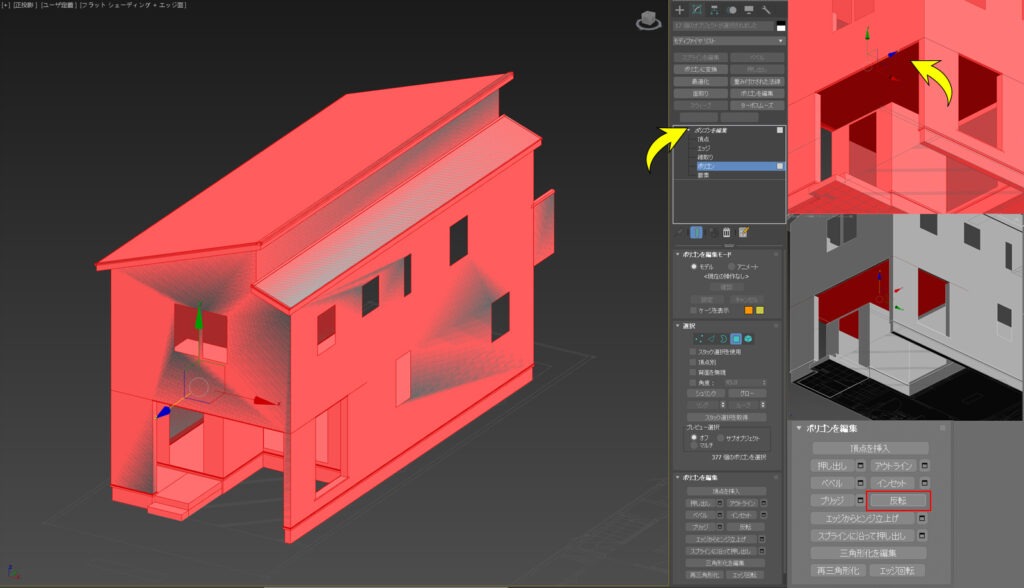Click the large 押し出し button

click(x=832, y=466)
